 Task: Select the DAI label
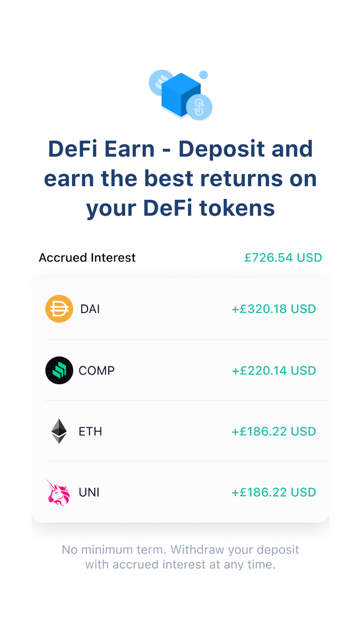(x=90, y=309)
